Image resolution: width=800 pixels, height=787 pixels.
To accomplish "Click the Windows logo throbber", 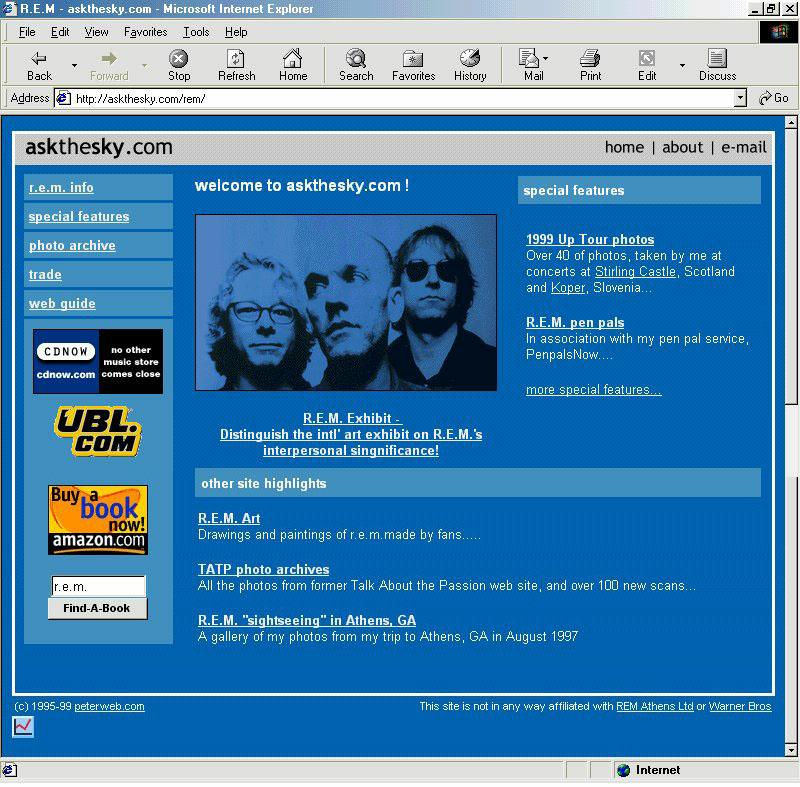I will (779, 32).
